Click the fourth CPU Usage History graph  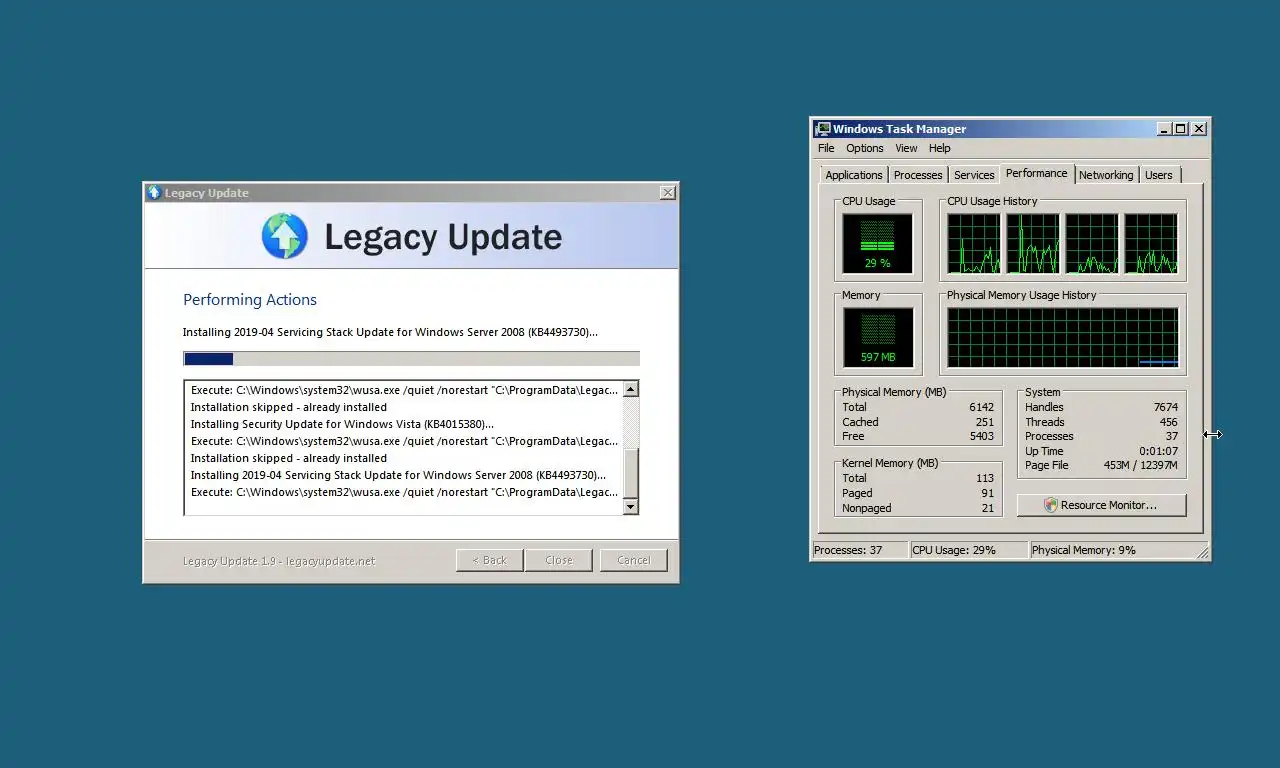click(x=1151, y=243)
